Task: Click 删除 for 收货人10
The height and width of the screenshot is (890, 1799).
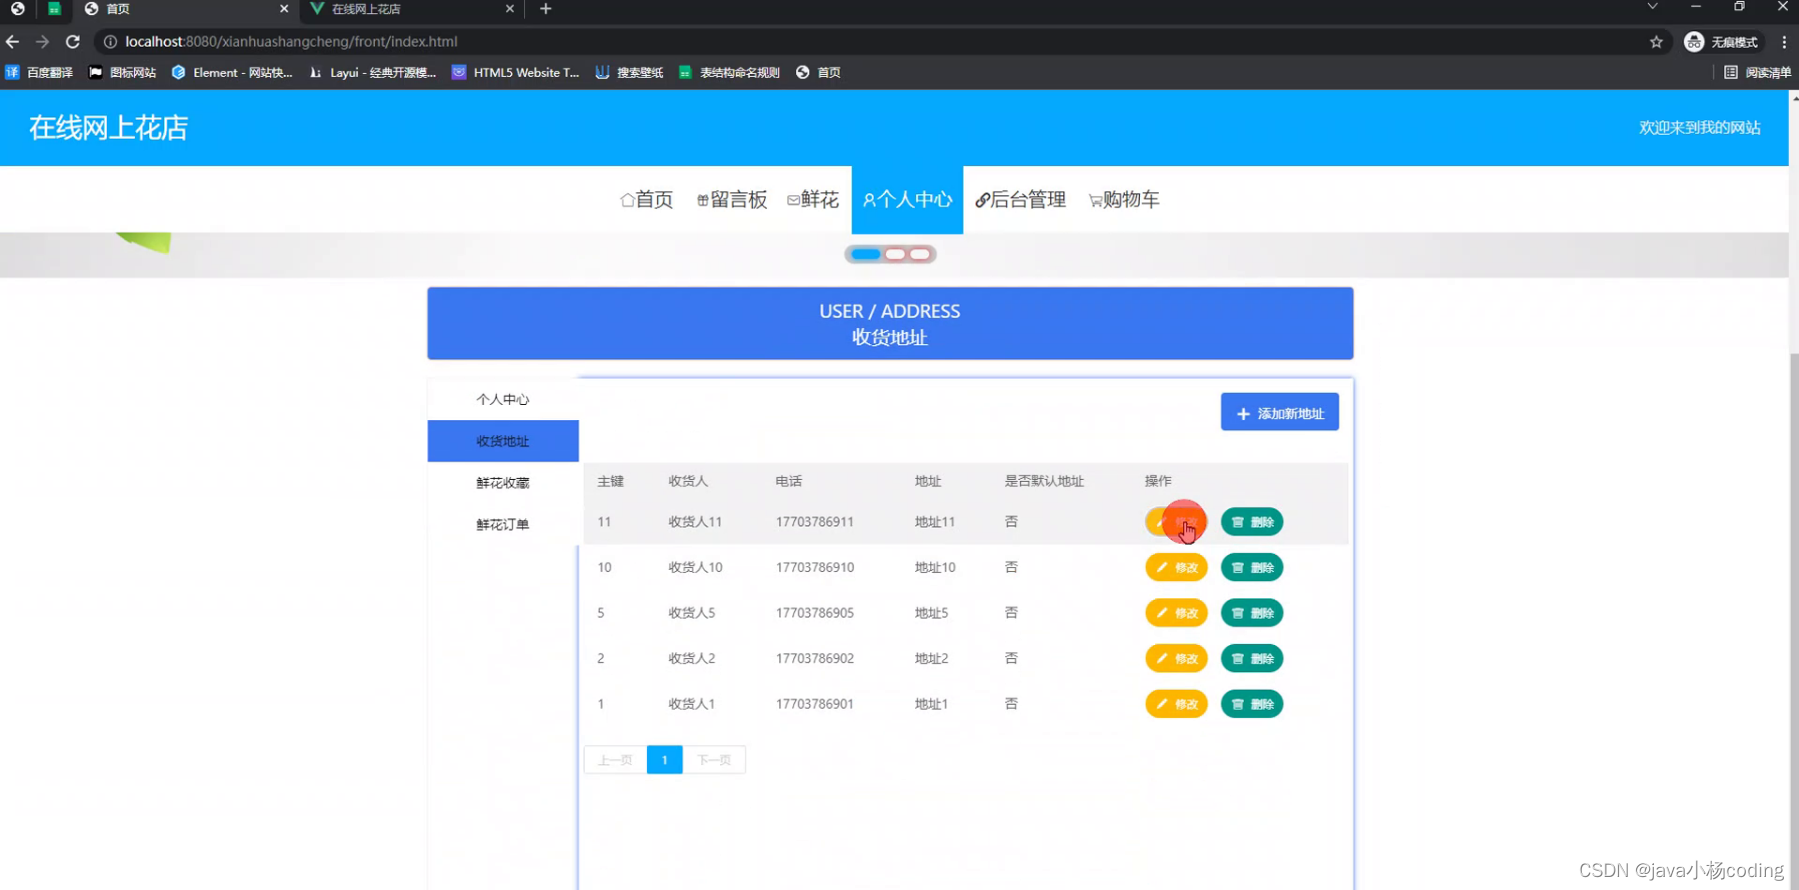Action: (x=1252, y=567)
